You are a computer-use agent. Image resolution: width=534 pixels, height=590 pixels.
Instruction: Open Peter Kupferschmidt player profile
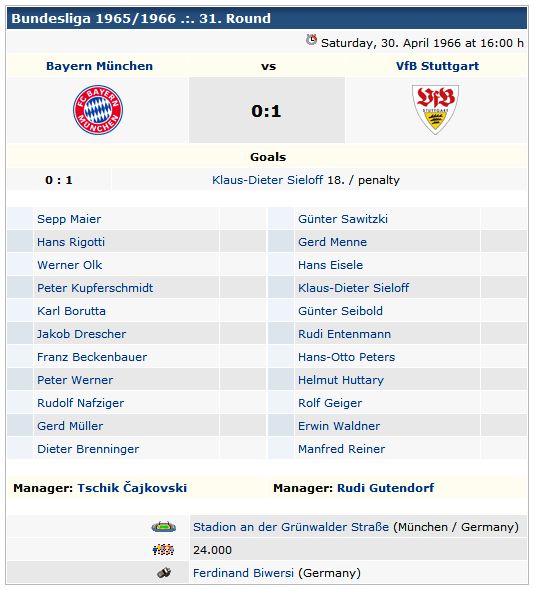[x=95, y=288]
